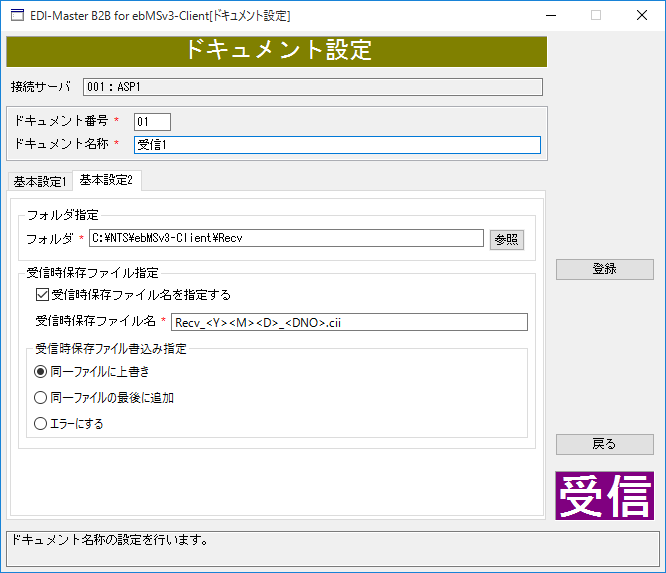The image size is (666, 573).
Task: Click the 接続サーバ read-only field
Action: [312, 87]
